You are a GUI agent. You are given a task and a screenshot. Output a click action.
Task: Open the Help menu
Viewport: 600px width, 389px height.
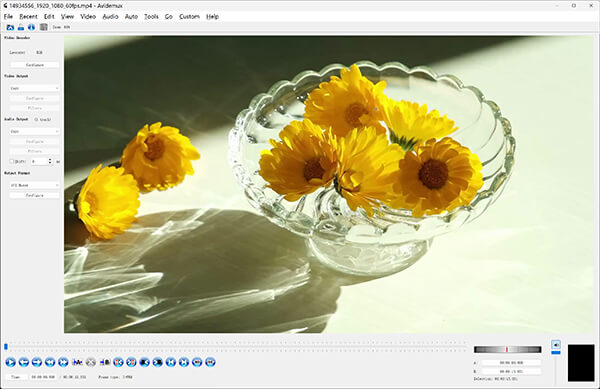pos(212,16)
